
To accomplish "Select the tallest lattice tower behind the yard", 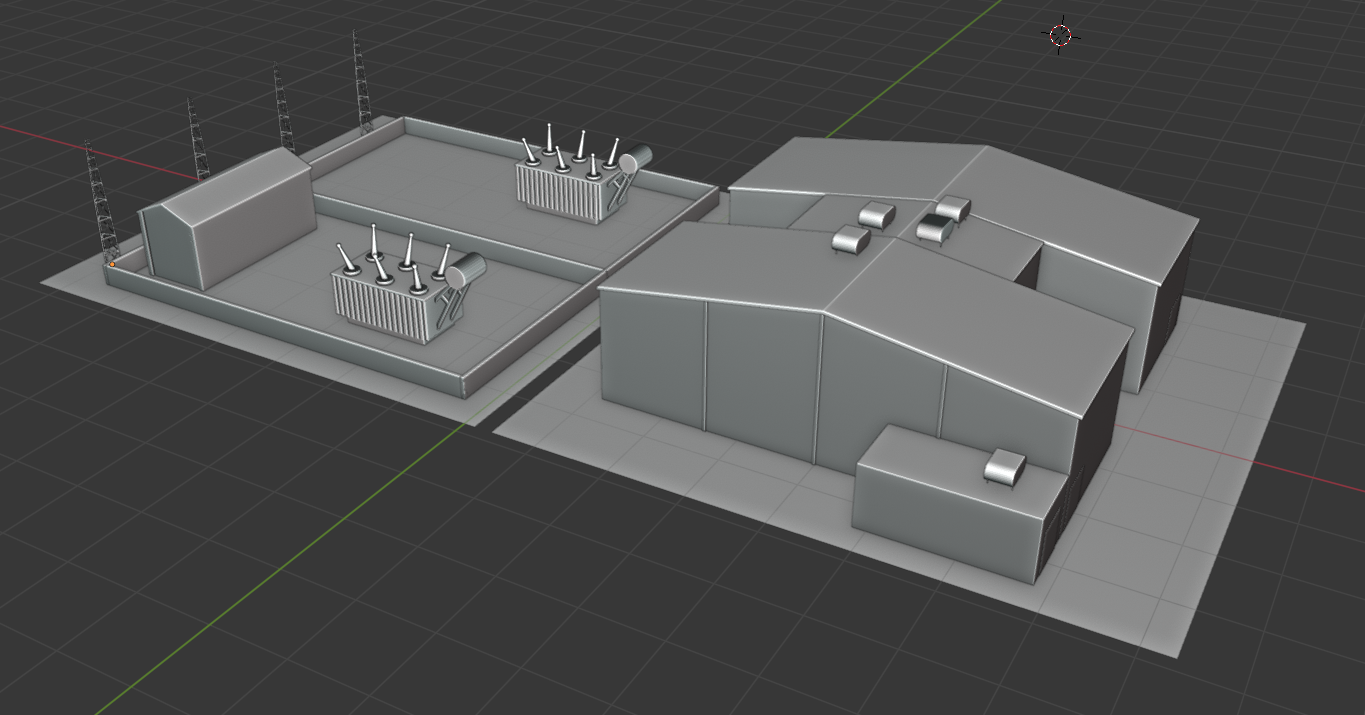I will (x=360, y=82).
